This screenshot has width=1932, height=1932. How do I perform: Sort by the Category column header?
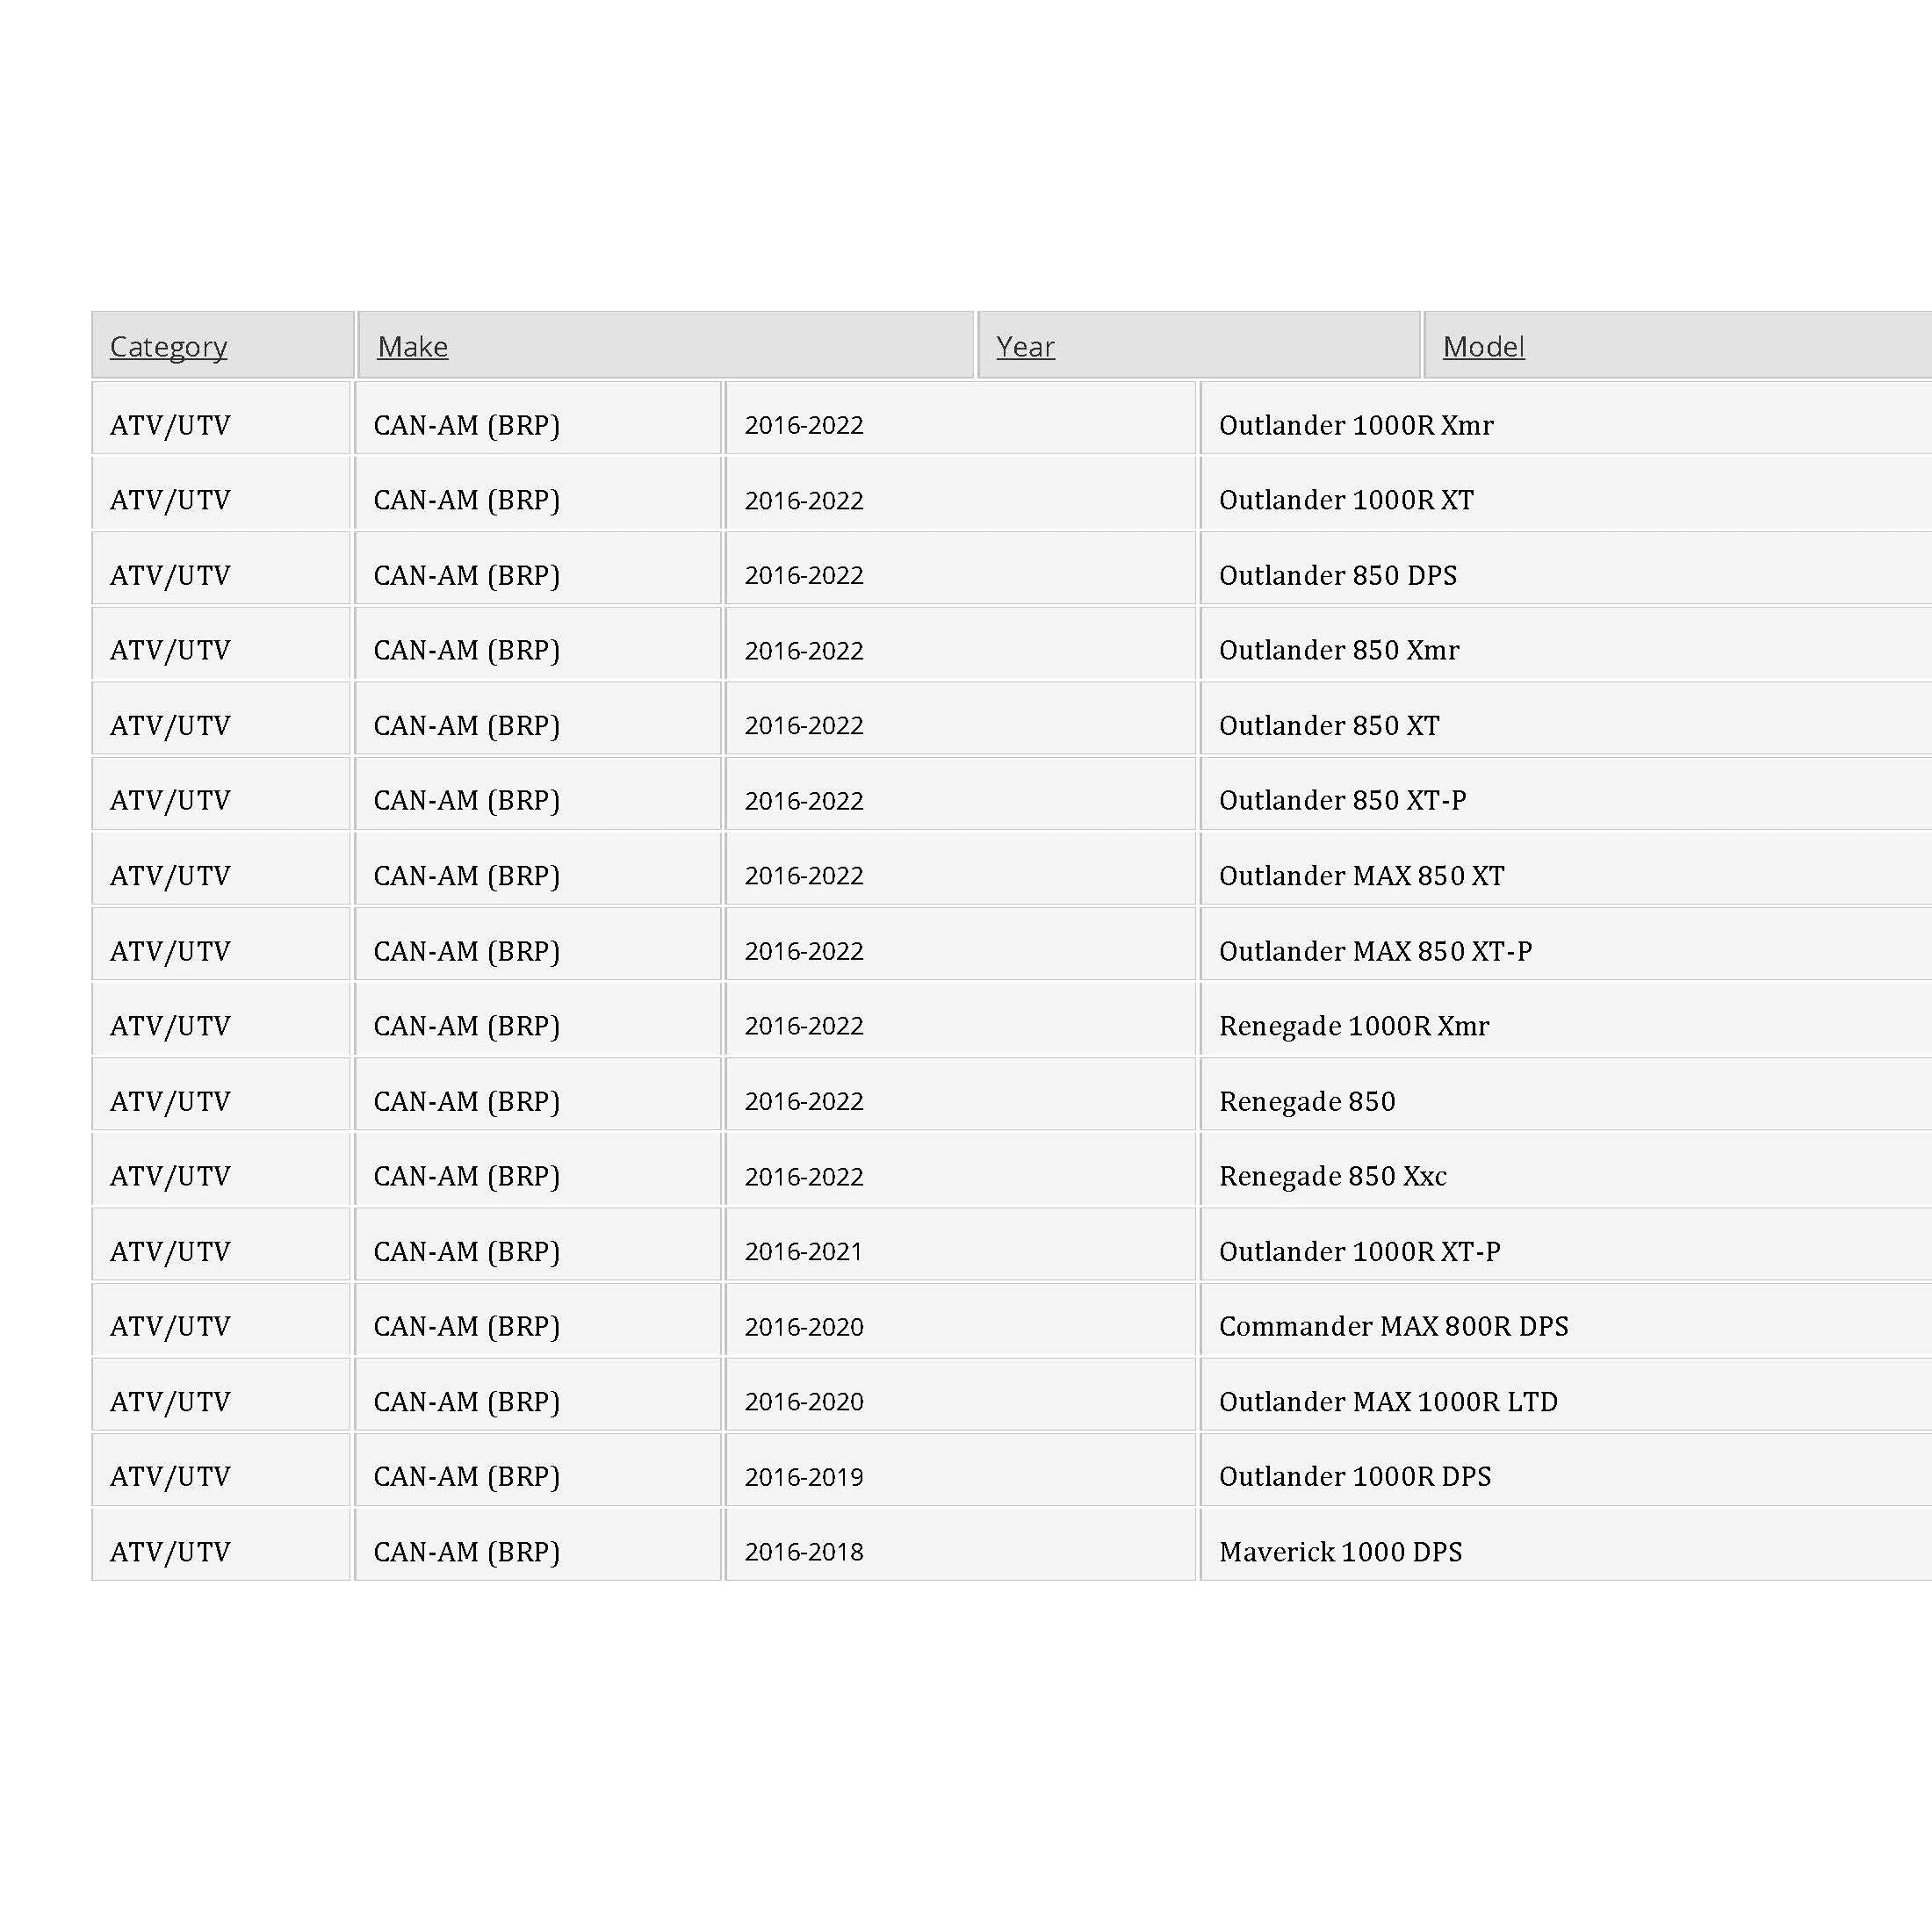168,346
